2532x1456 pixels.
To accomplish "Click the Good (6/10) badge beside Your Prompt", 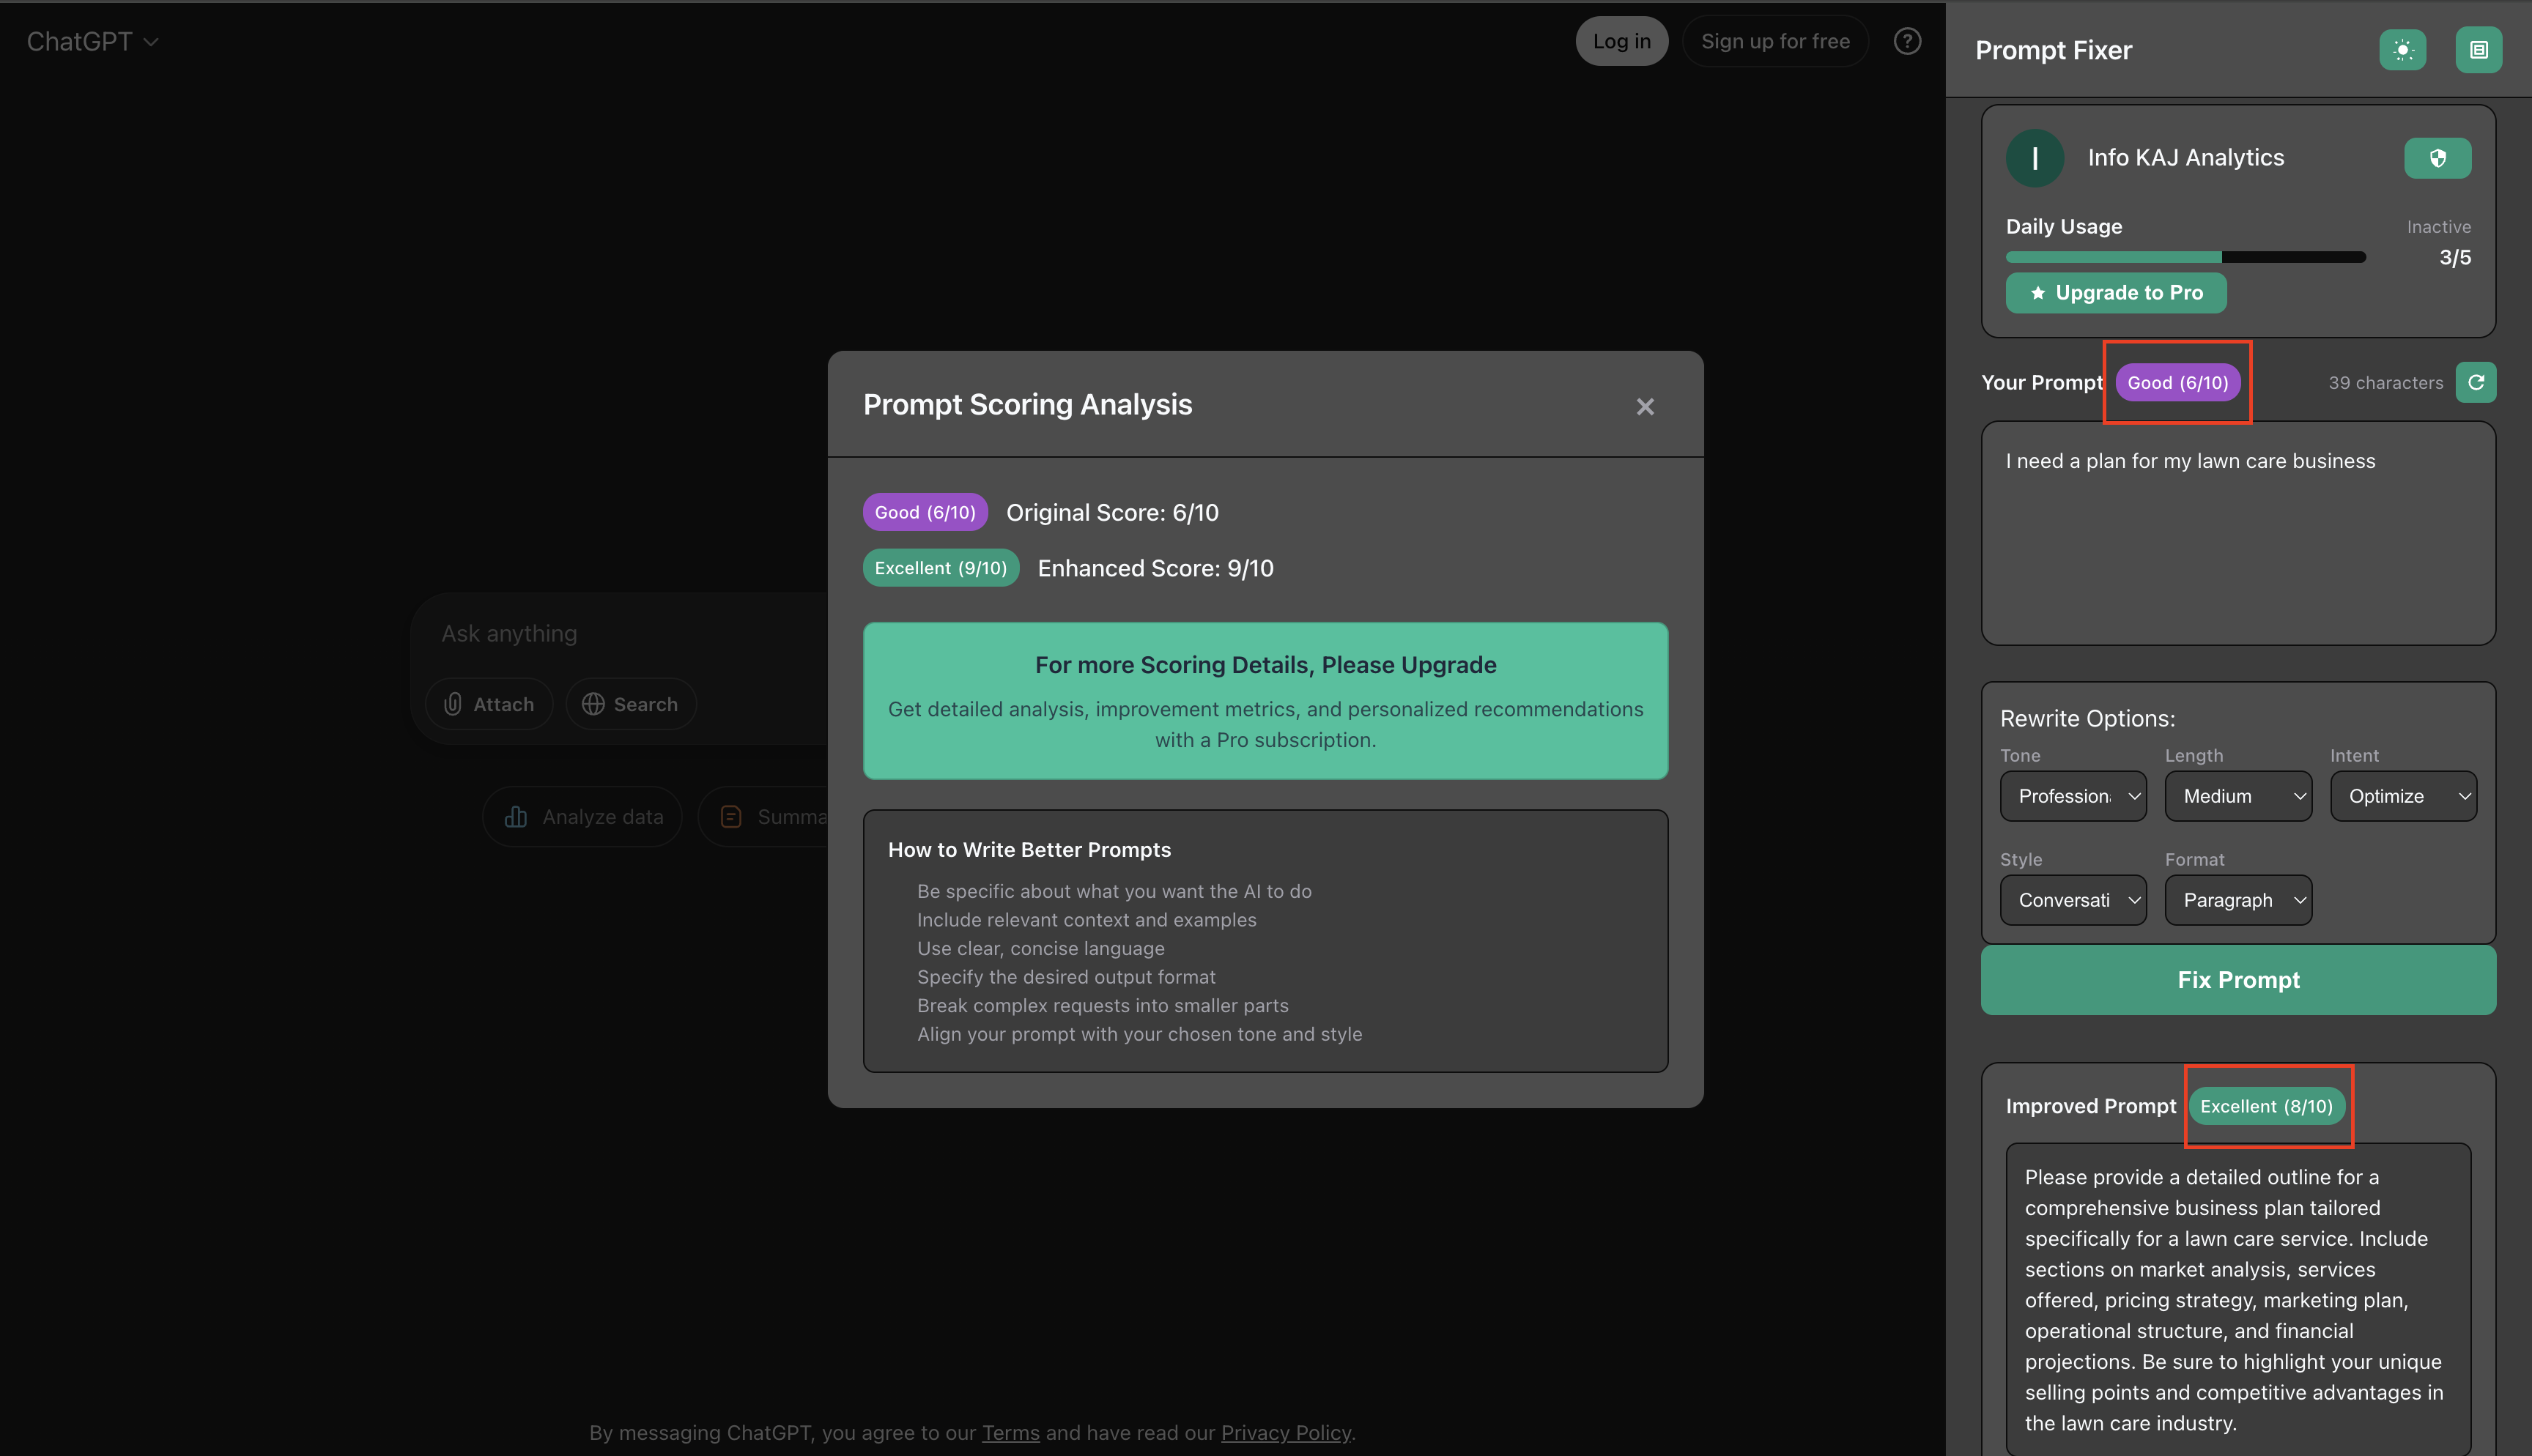I will click(2177, 382).
